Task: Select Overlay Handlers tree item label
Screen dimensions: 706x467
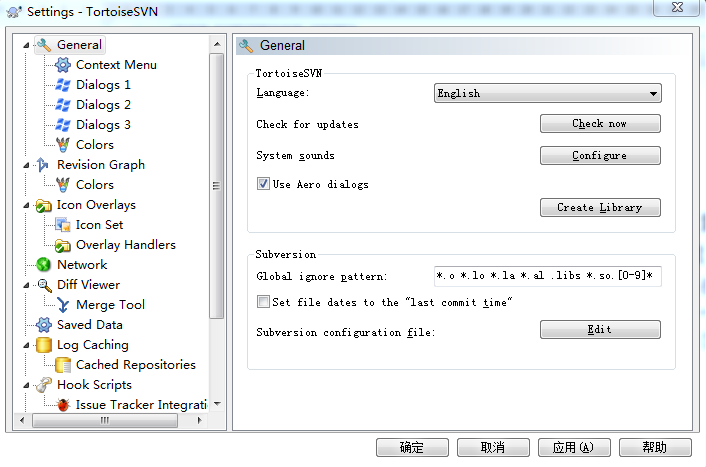Action: 126,245
